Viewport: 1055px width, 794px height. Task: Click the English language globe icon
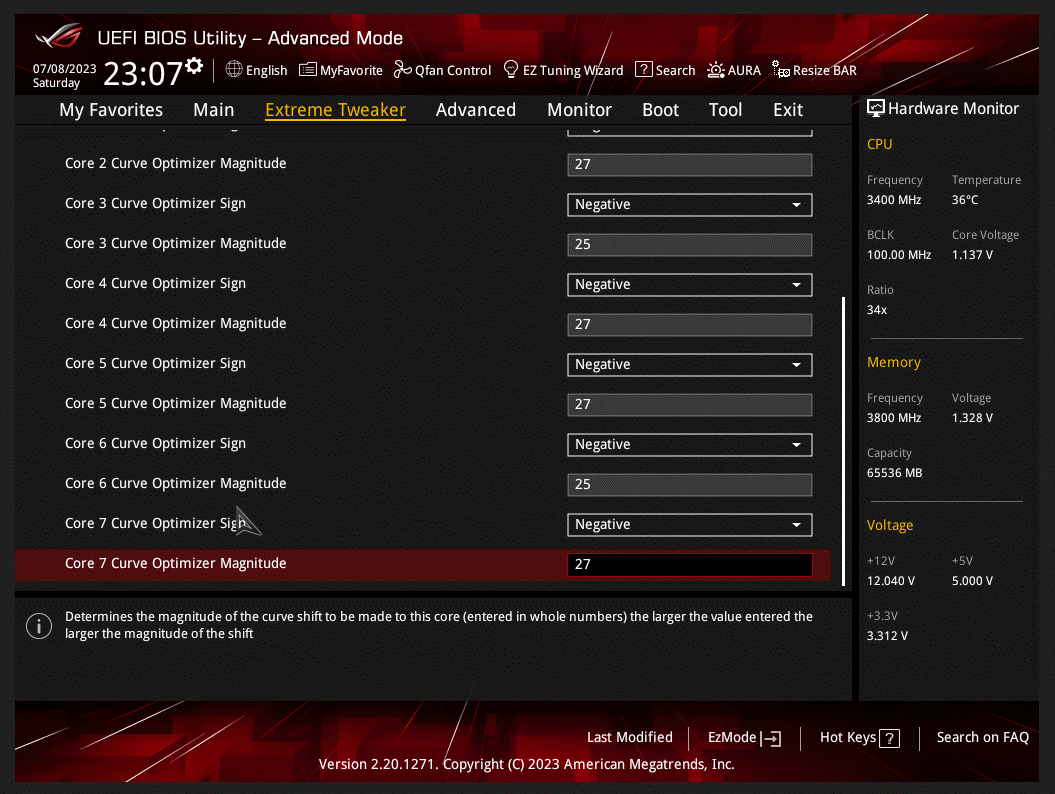(233, 69)
